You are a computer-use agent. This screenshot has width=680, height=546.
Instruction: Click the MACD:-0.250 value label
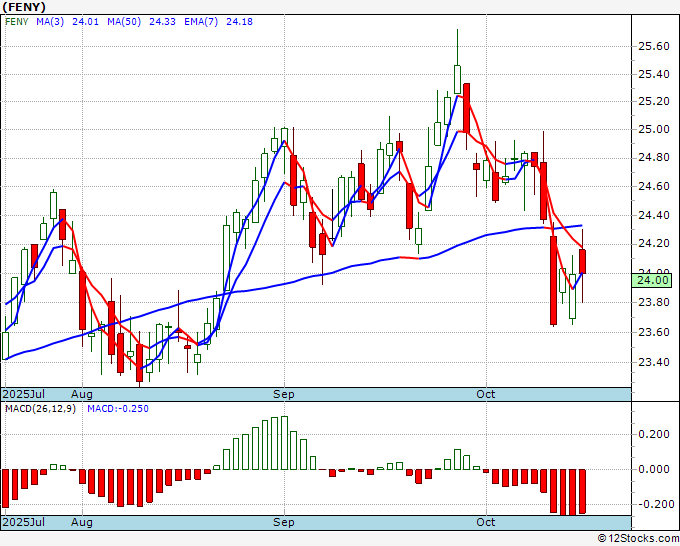(116, 408)
